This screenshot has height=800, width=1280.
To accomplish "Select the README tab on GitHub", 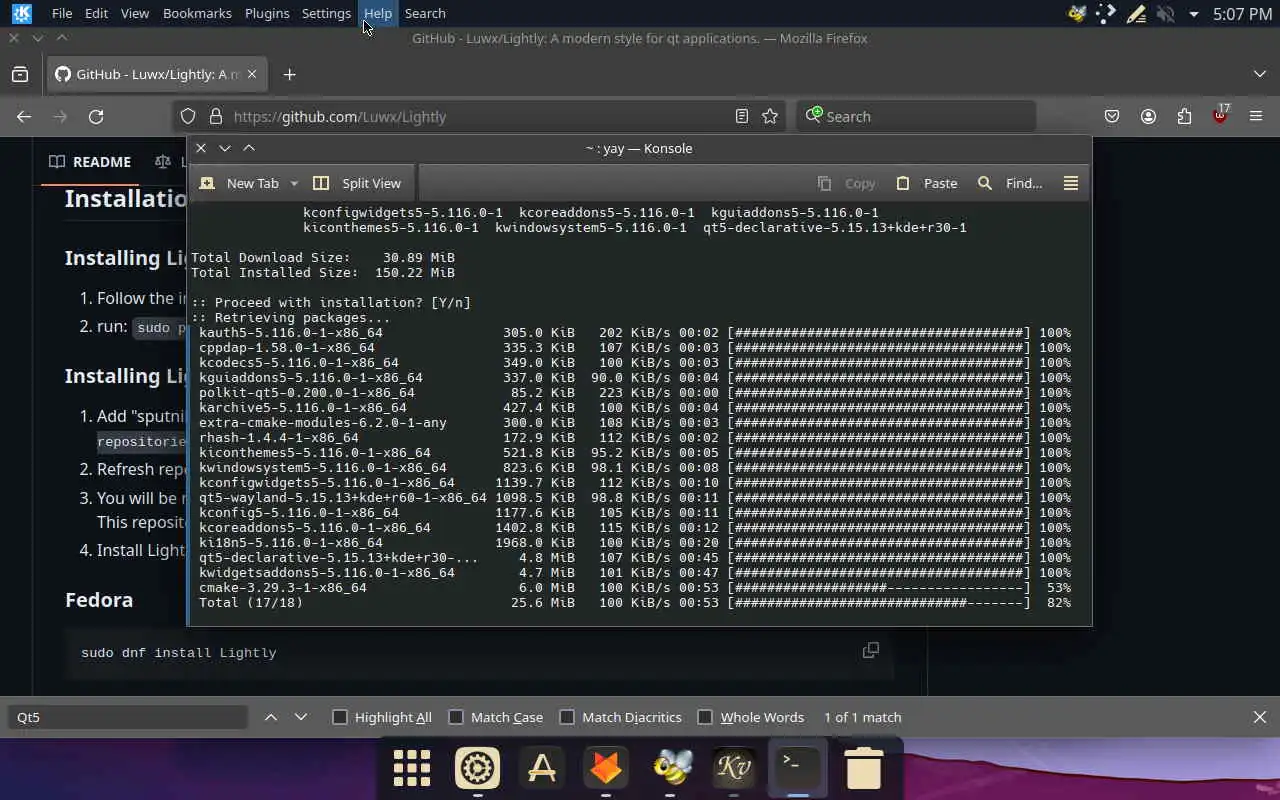I will coord(90,161).
